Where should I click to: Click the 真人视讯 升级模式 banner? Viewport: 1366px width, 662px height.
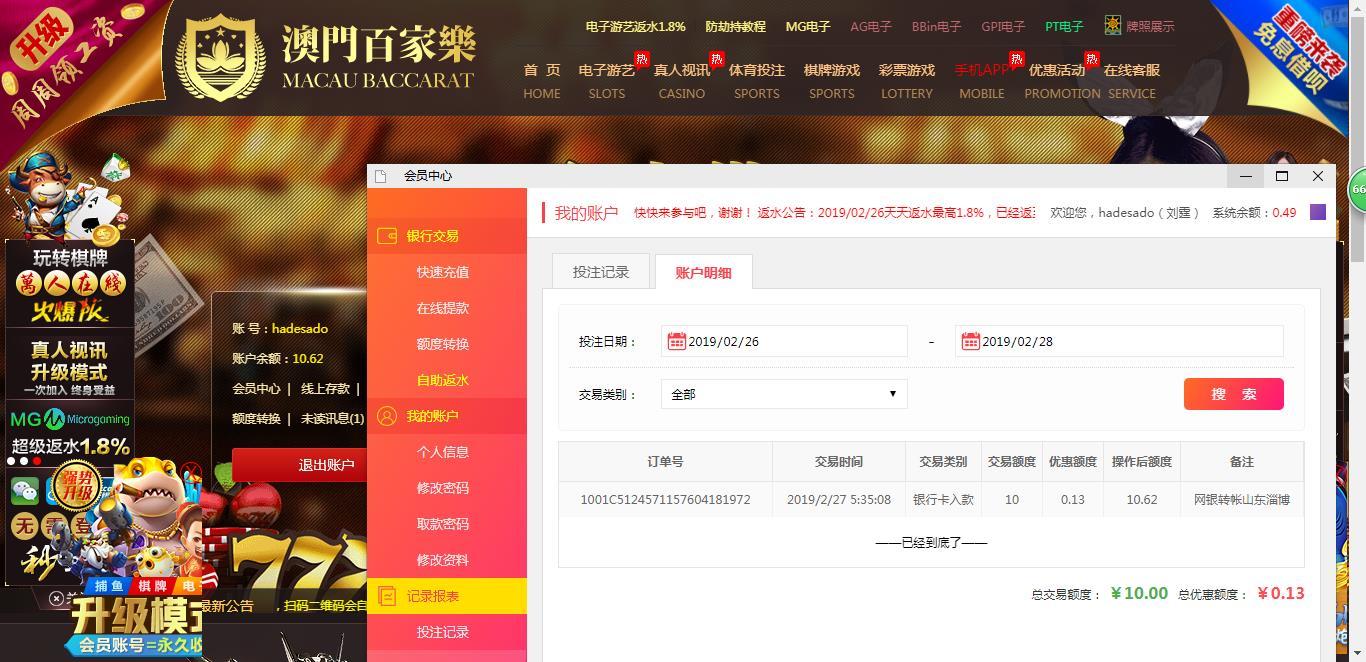(x=69, y=367)
